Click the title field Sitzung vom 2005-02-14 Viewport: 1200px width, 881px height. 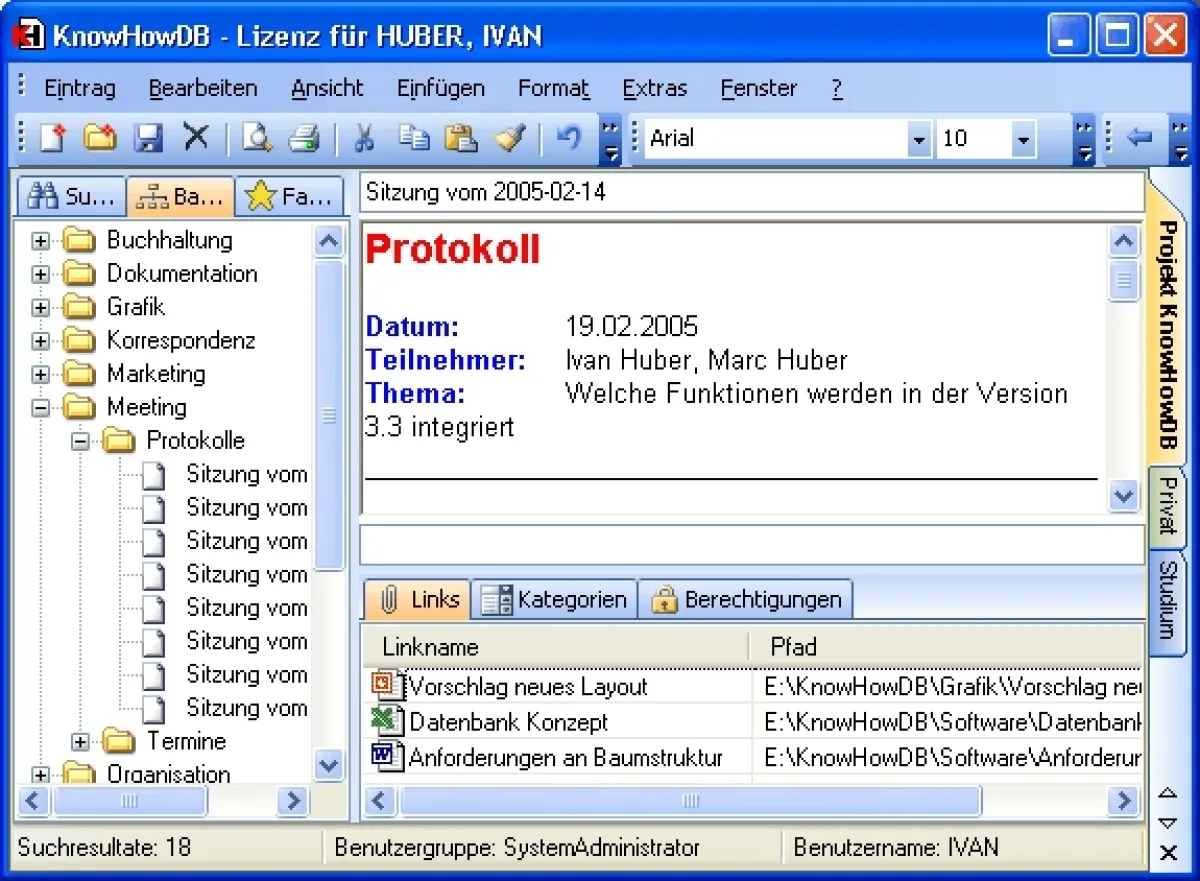click(x=750, y=192)
